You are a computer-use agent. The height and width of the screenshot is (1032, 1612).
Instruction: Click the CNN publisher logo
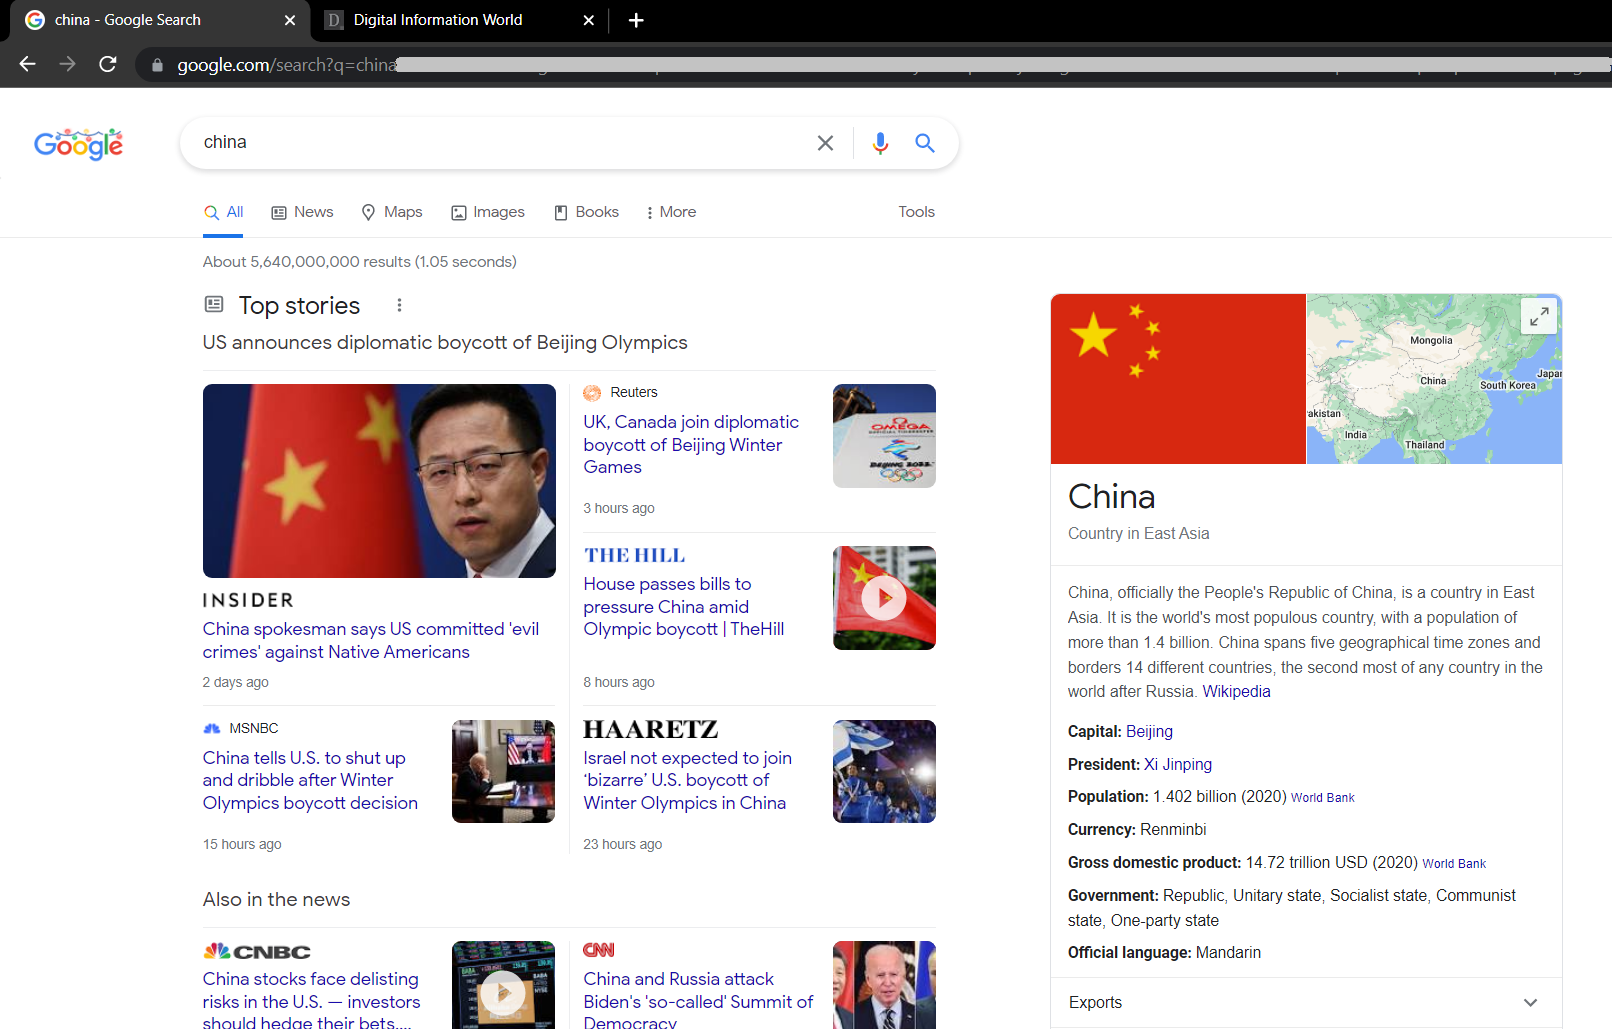[x=599, y=950]
